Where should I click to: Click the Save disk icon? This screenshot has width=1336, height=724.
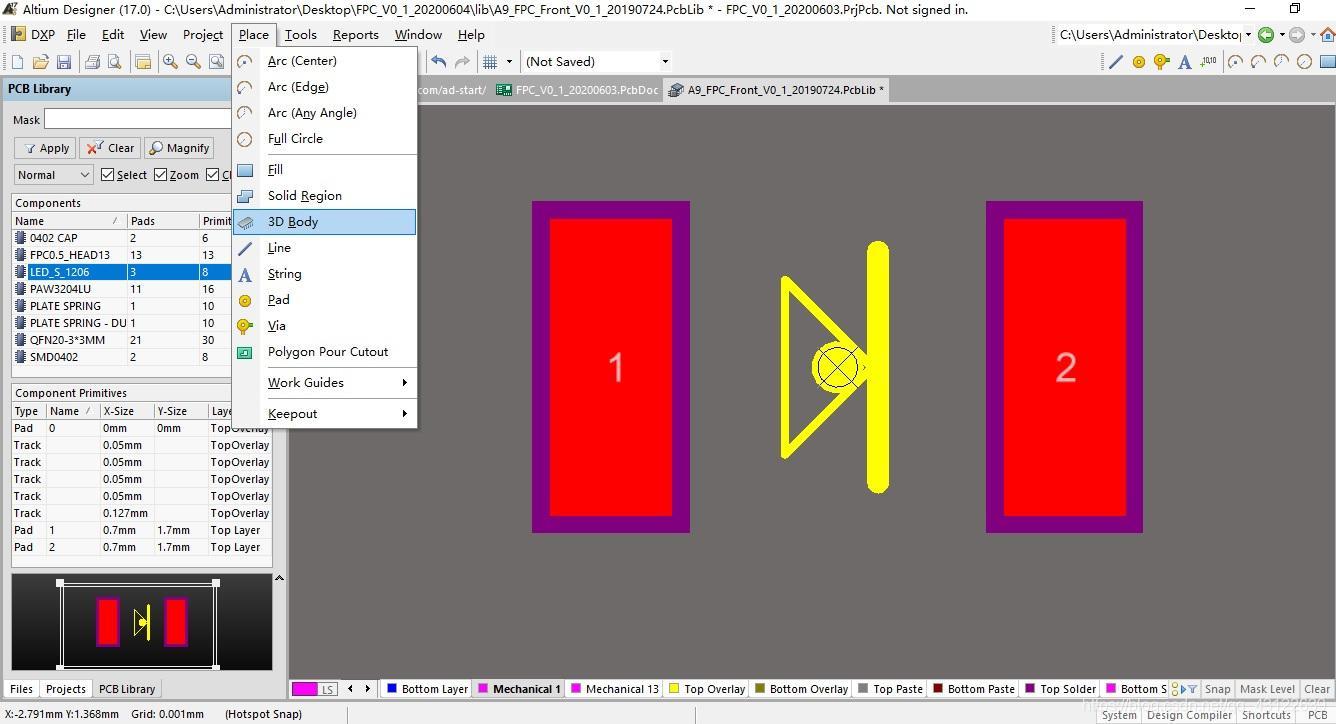pos(64,62)
